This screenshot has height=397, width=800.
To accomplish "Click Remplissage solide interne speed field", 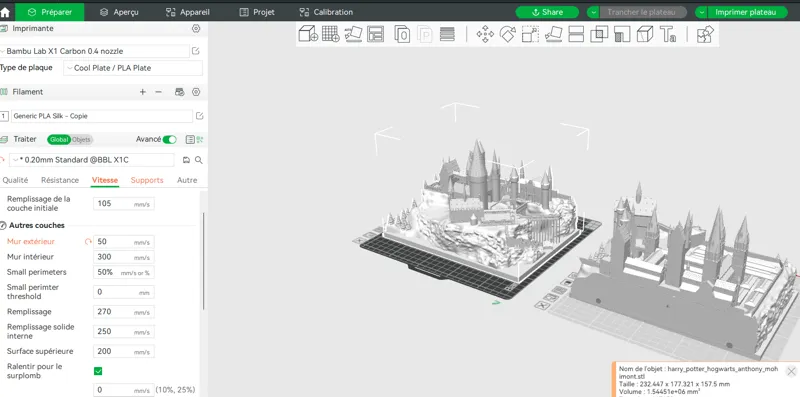I will (x=123, y=332).
